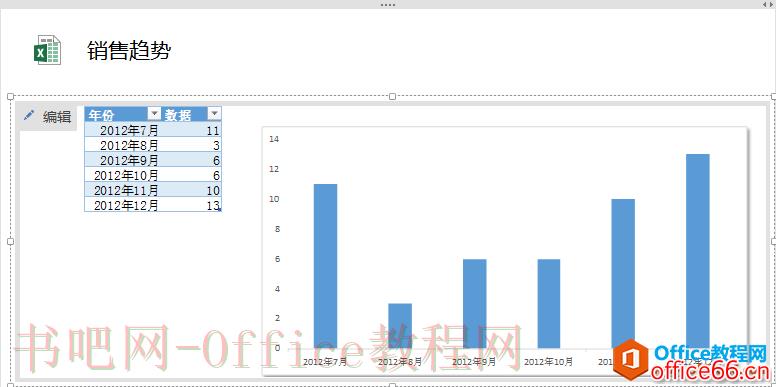The height and width of the screenshot is (387, 776).
Task: Select the 2012年8月 table cell
Action: click(x=123, y=145)
